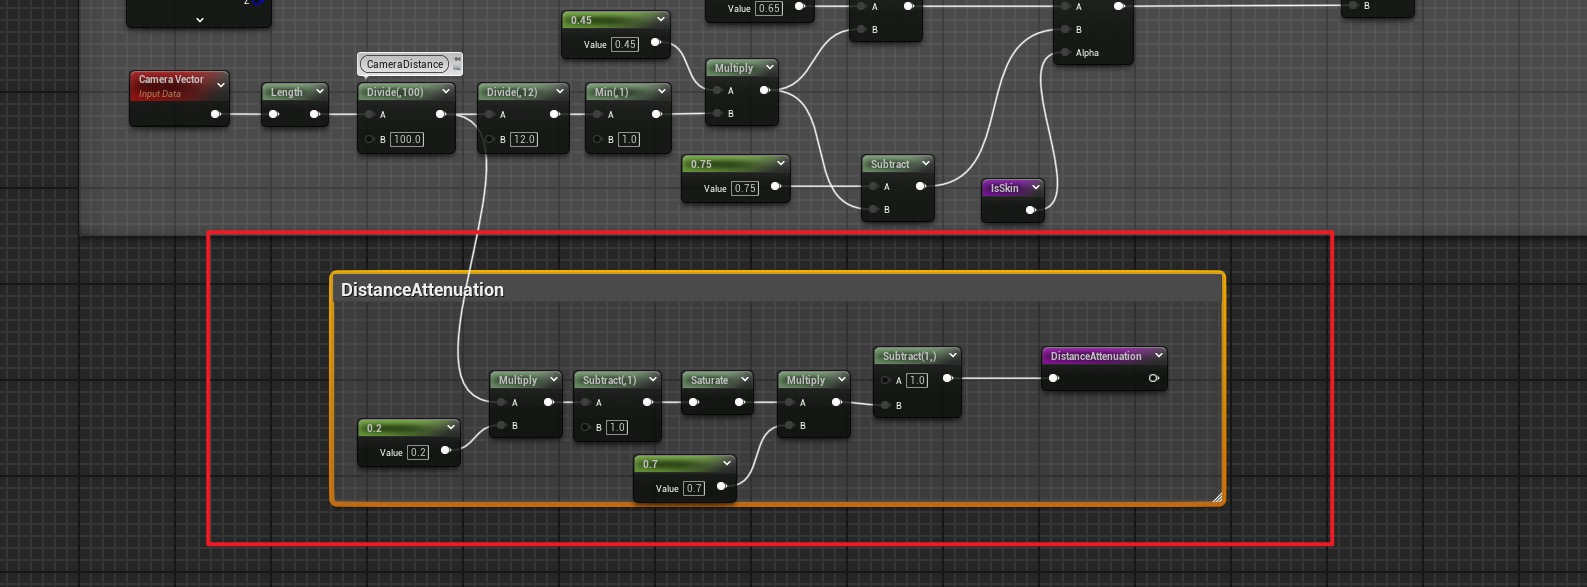Viewport: 1587px width, 587px height.
Task: Click the resize handle of DistanceAttenuation comment
Action: click(1216, 497)
